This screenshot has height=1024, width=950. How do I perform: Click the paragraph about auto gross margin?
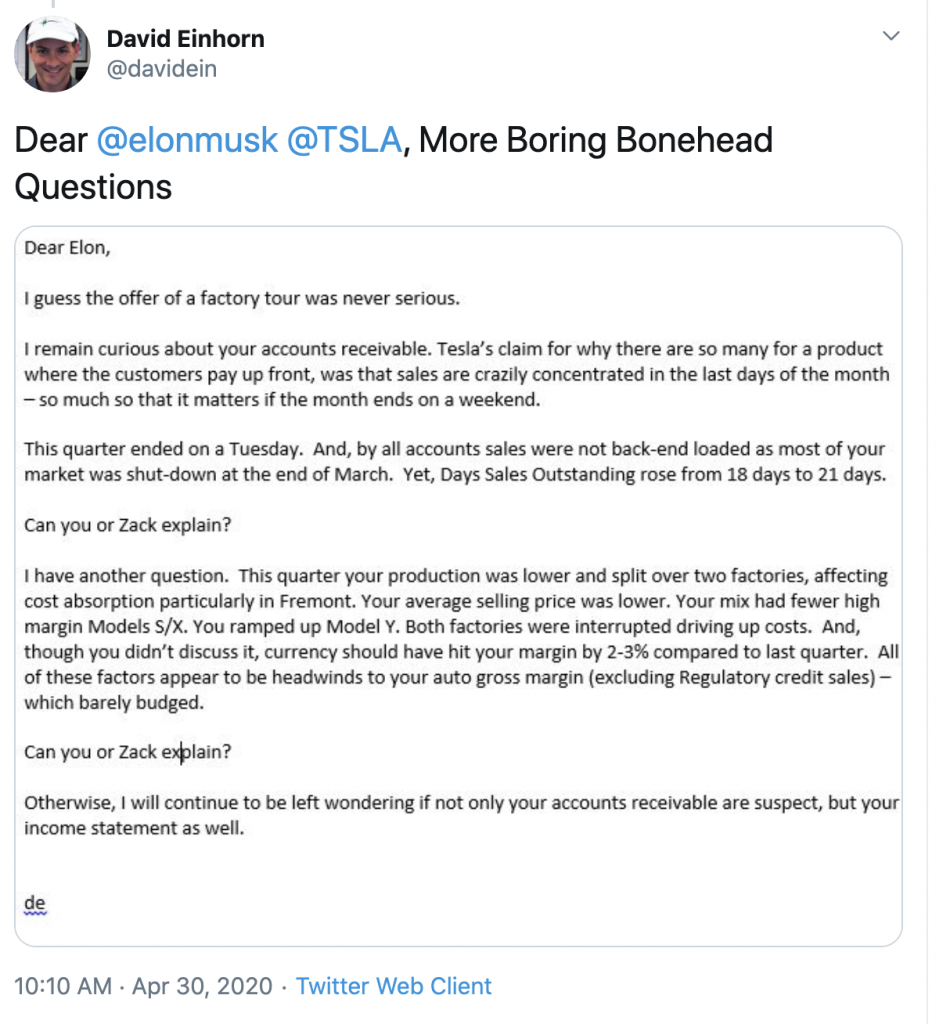[461, 639]
